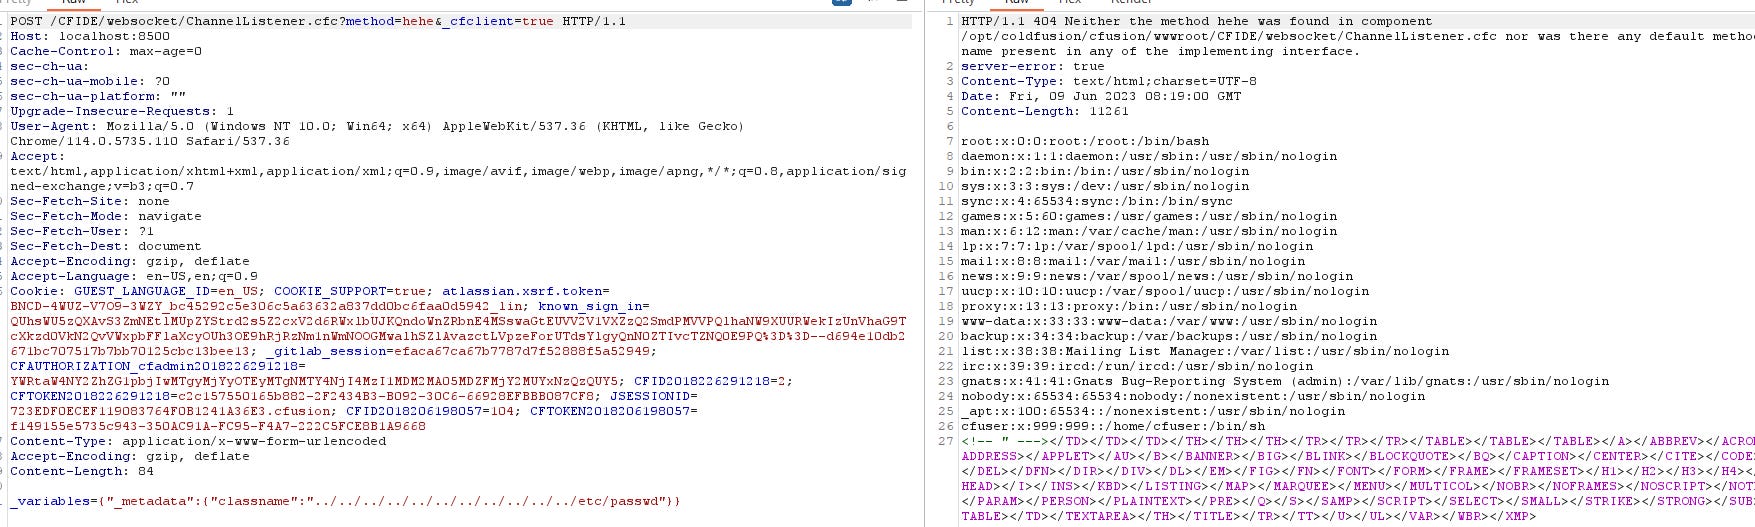1755x527 pixels.
Task: Click the daemon:x:1:1 passwd entry
Action: click(x=1149, y=156)
